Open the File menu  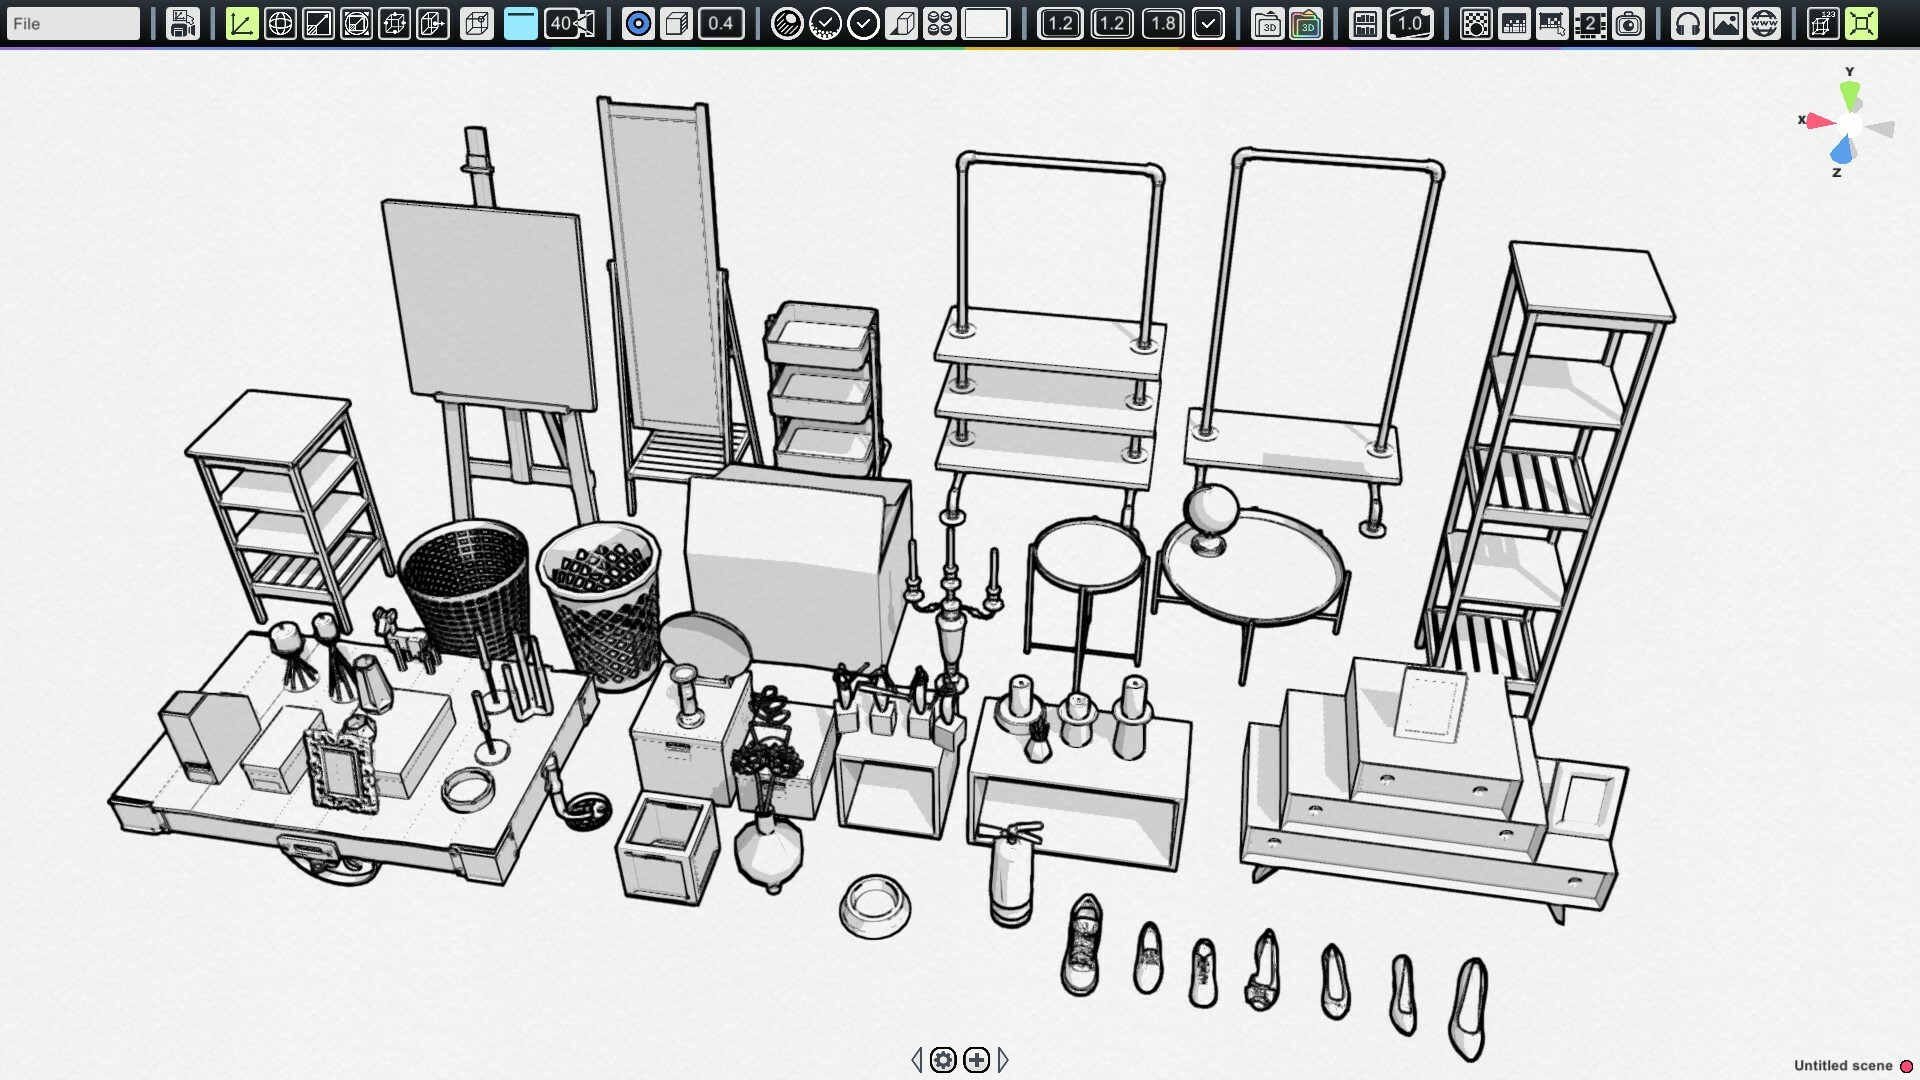pyautogui.click(x=72, y=23)
